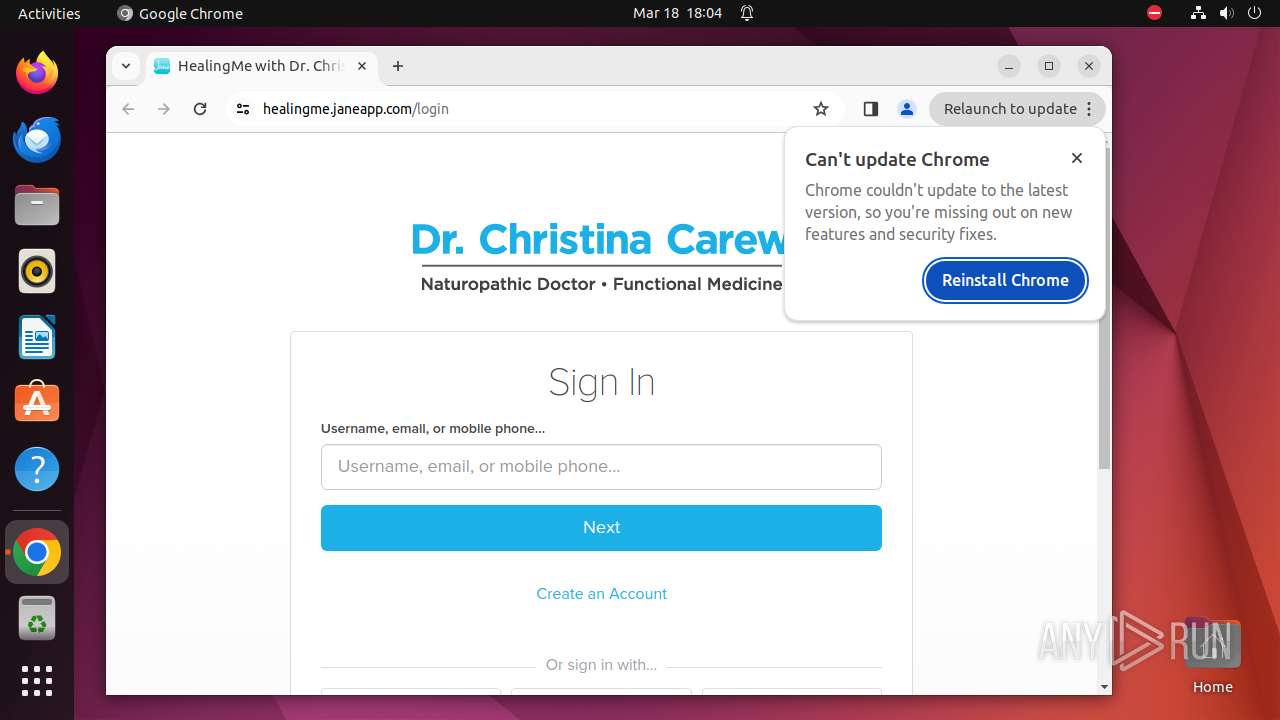This screenshot has height=720, width=1280.
Task: Dismiss the Can't update Chrome popup
Action: pyautogui.click(x=1077, y=158)
